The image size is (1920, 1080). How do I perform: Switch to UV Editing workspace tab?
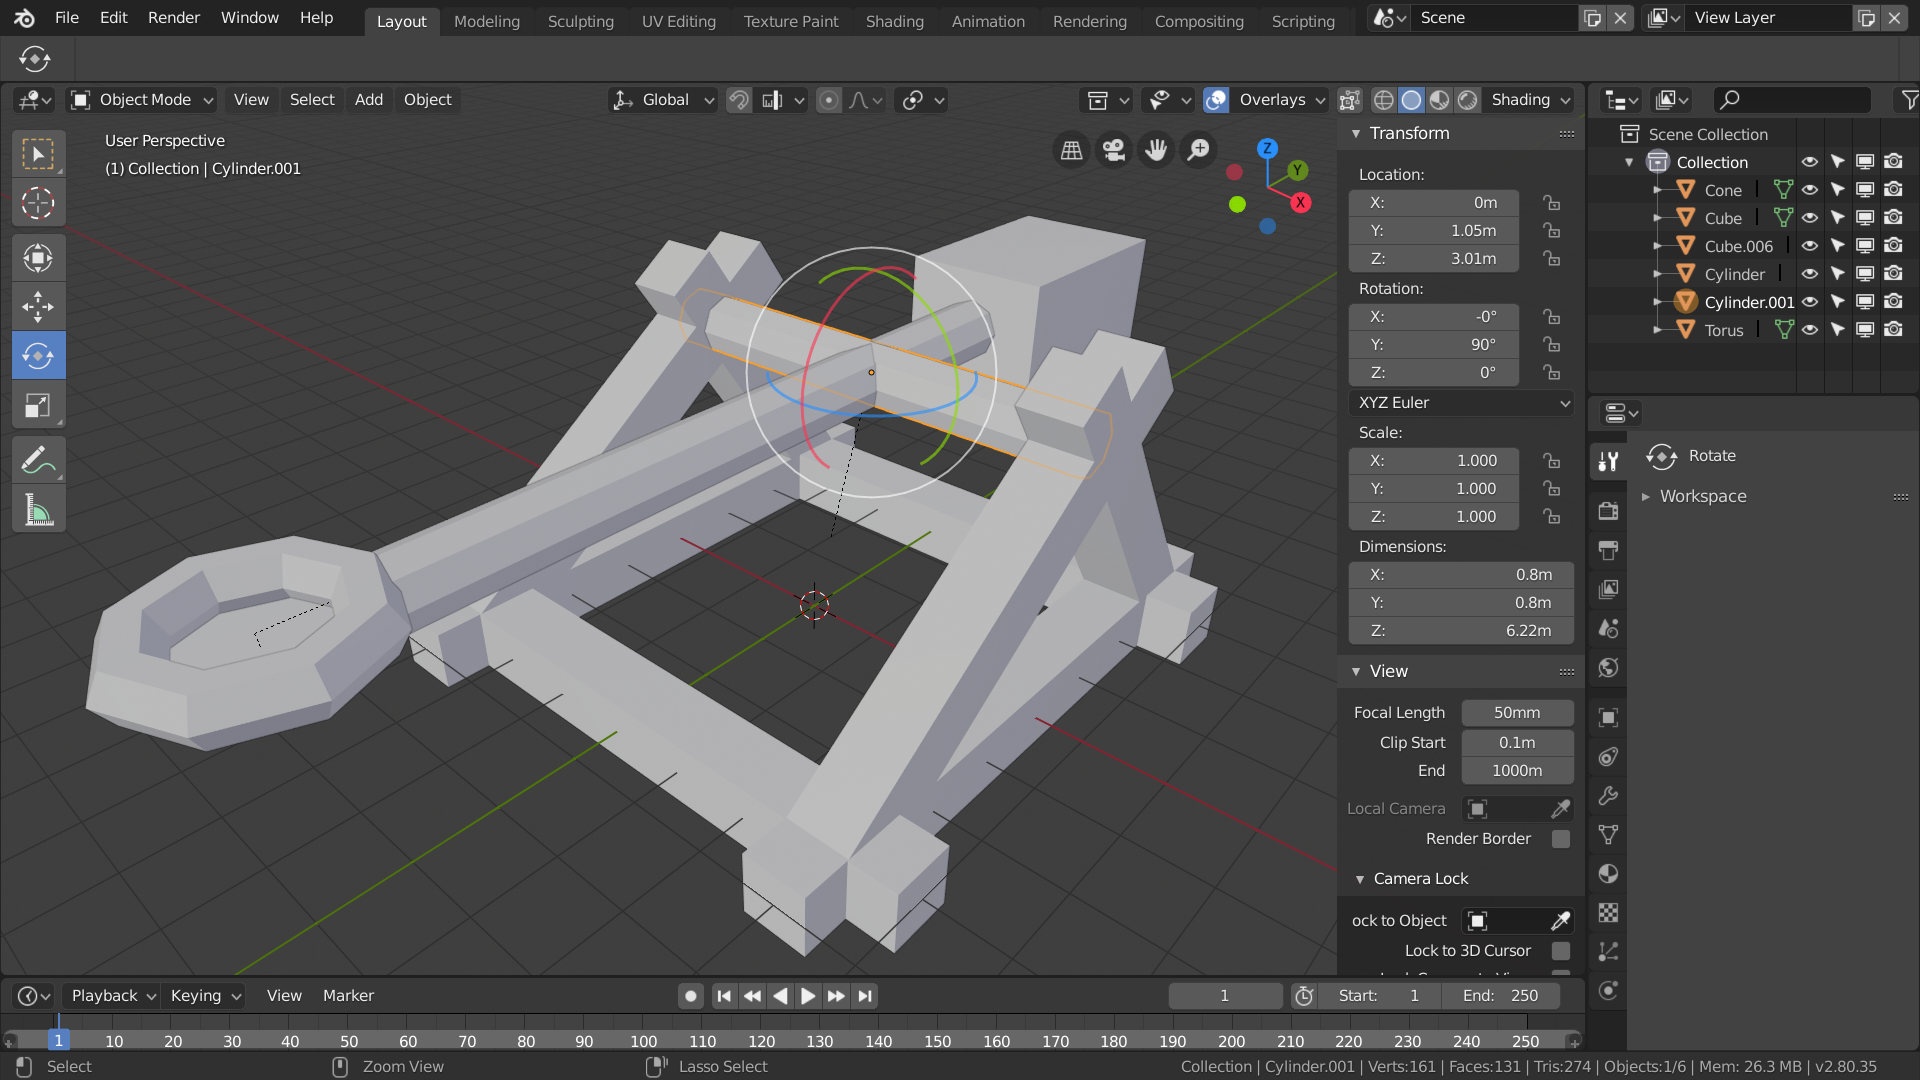pyautogui.click(x=679, y=21)
